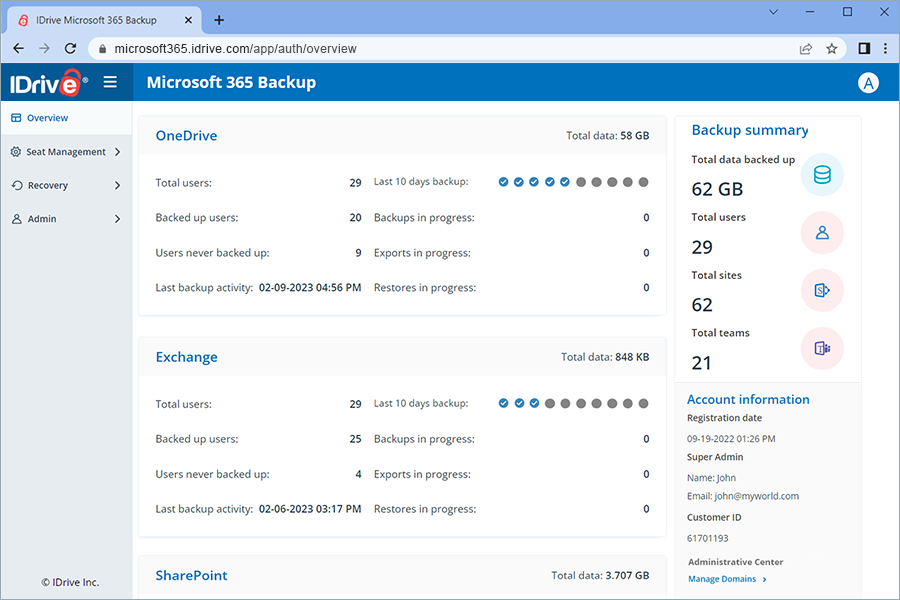Viewport: 900px width, 600px height.
Task: Open the tab search chevron
Action: coord(773,12)
